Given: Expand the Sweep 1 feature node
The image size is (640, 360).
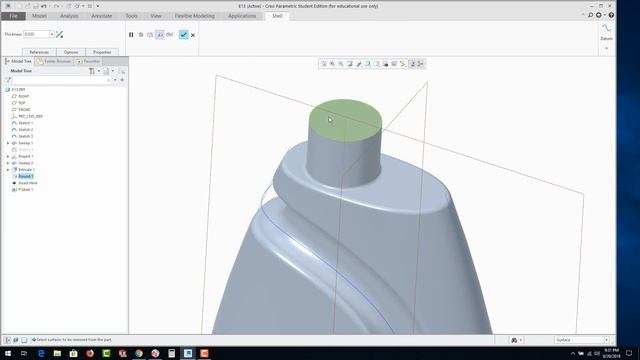Looking at the screenshot, I should point(8,143).
